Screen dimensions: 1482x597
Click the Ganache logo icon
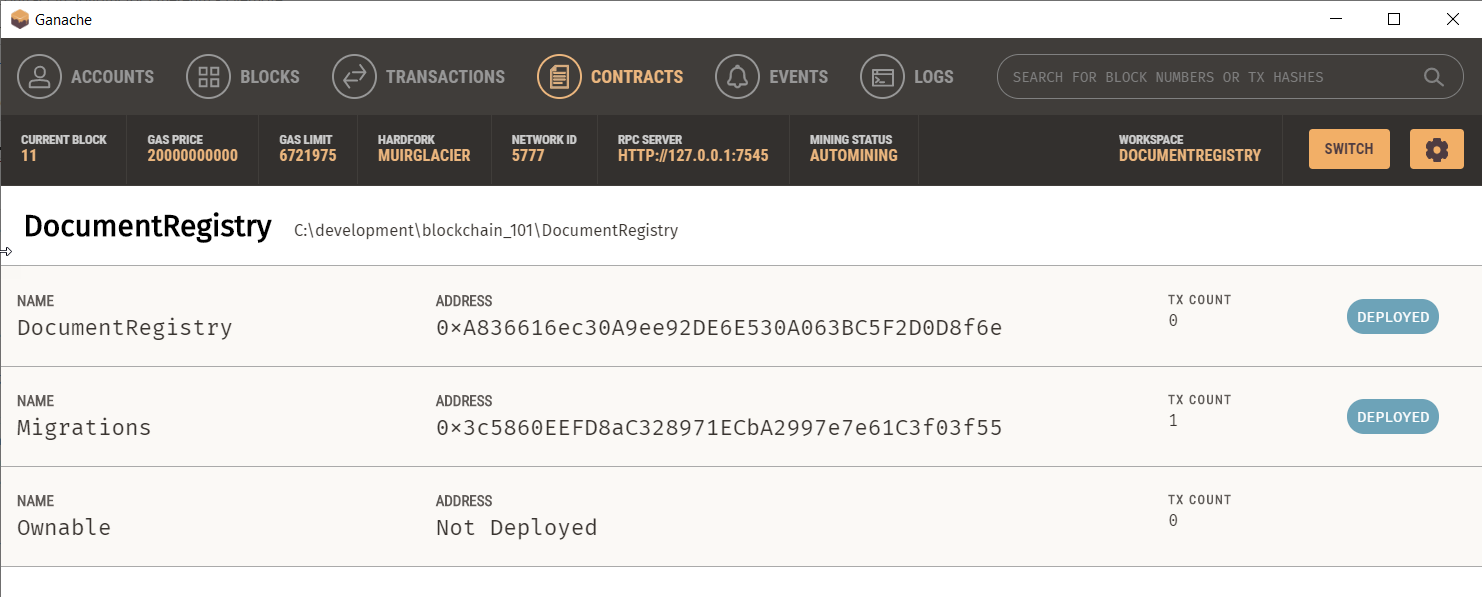19,18
